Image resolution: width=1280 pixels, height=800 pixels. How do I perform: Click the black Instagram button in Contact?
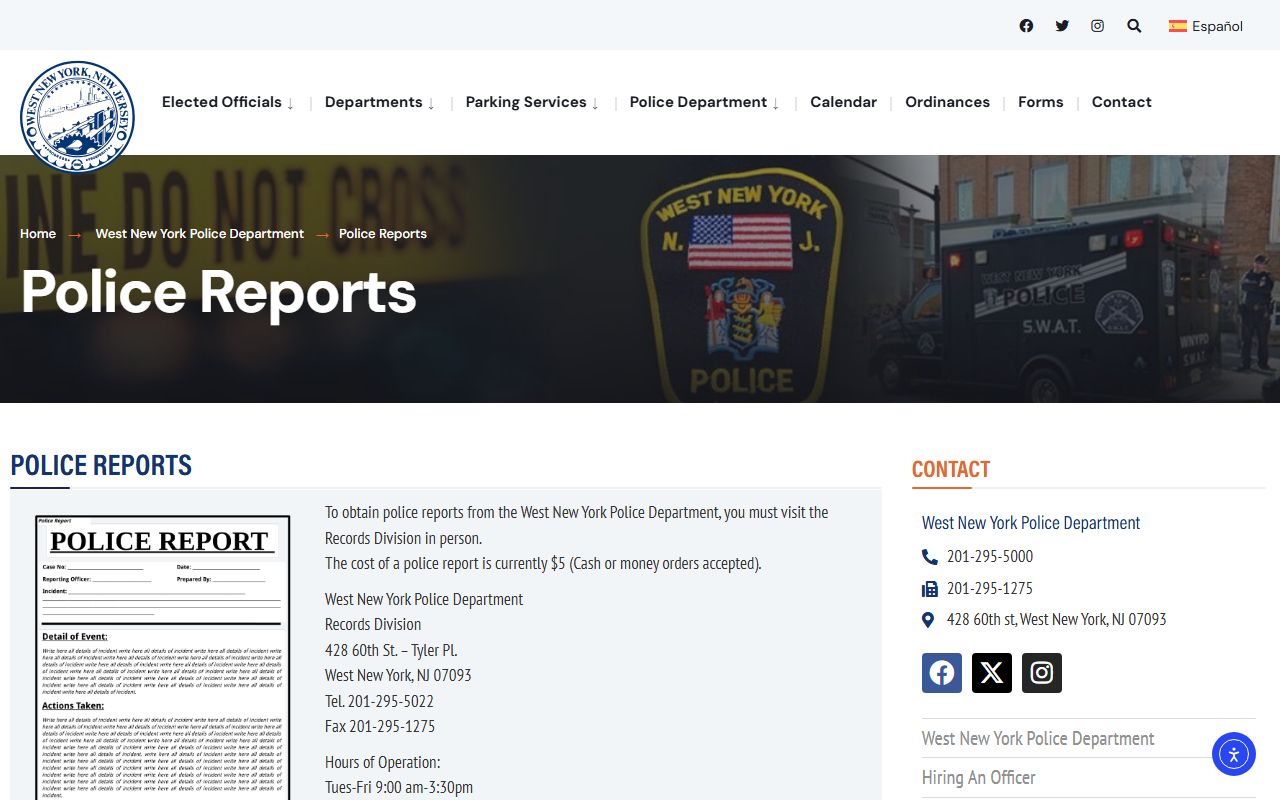tap(1042, 673)
